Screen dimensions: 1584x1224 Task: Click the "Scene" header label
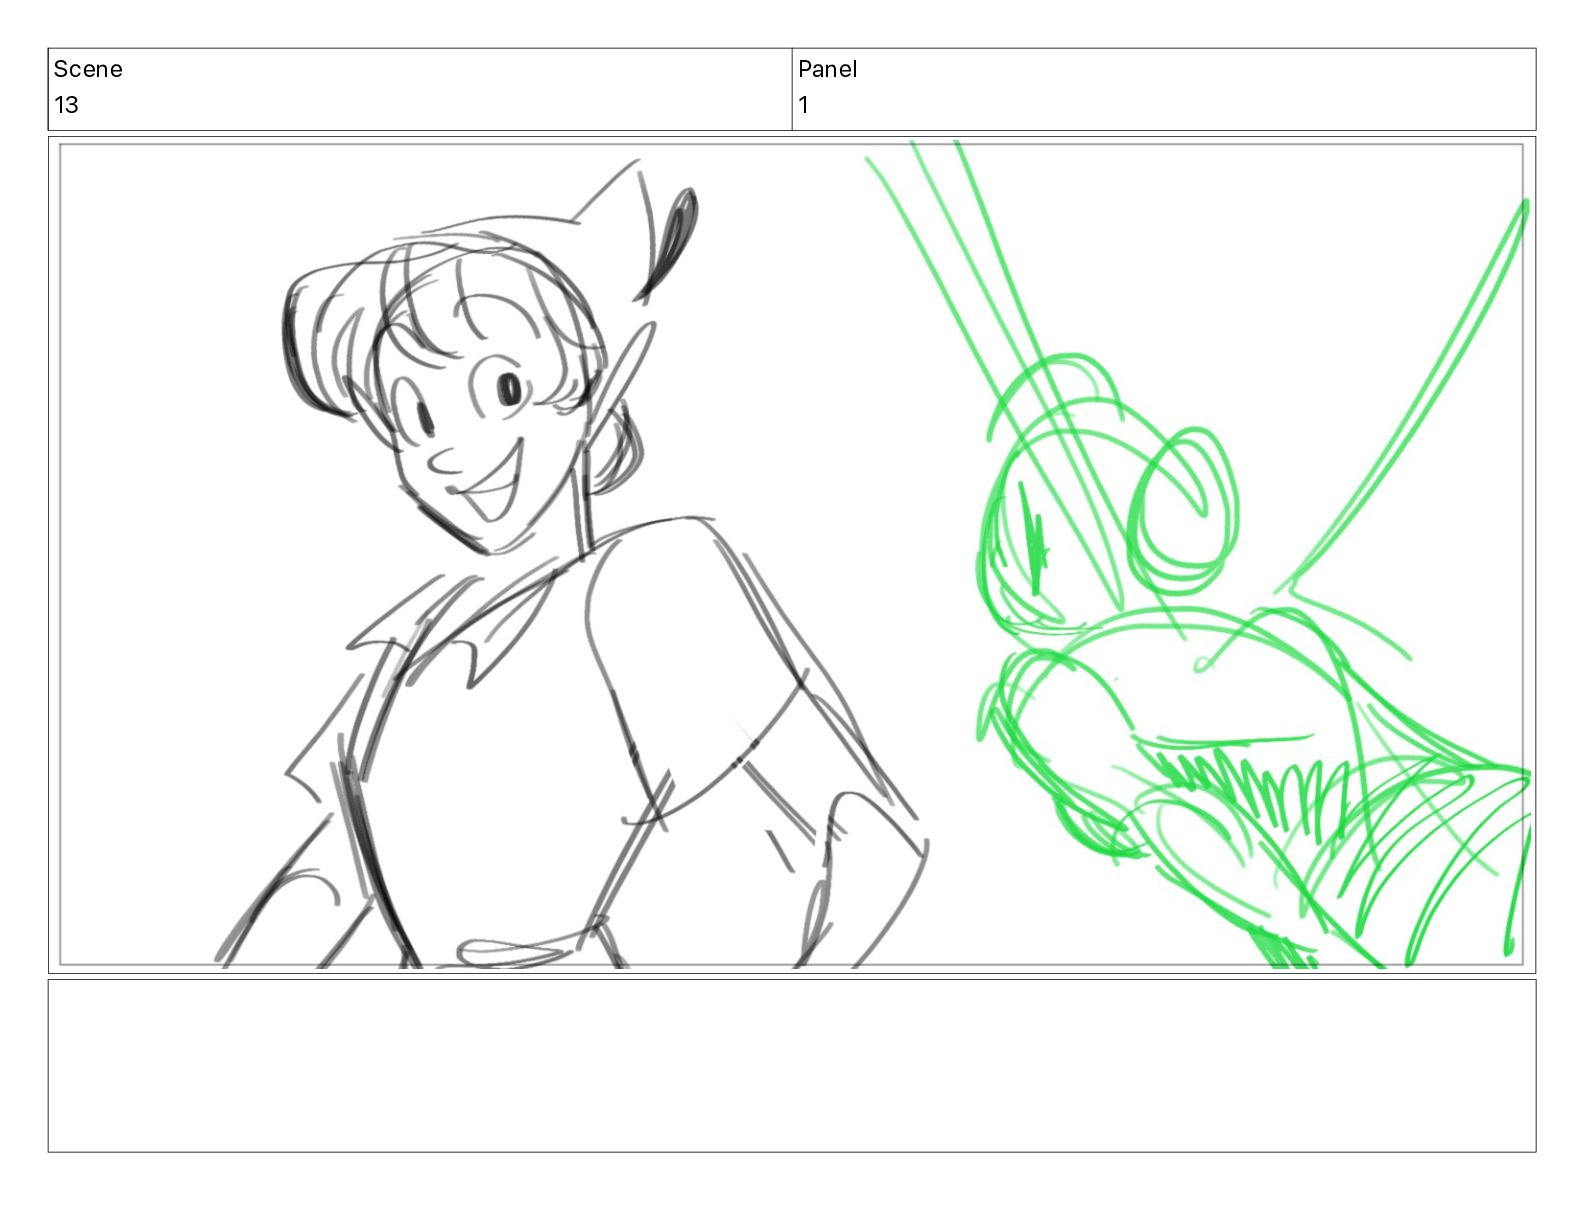tap(88, 69)
